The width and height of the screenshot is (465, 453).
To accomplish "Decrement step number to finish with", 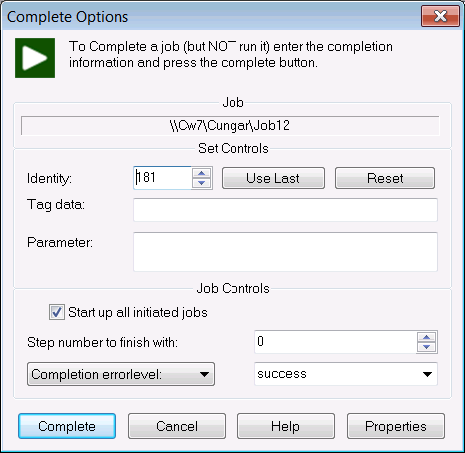I will click(x=426, y=347).
